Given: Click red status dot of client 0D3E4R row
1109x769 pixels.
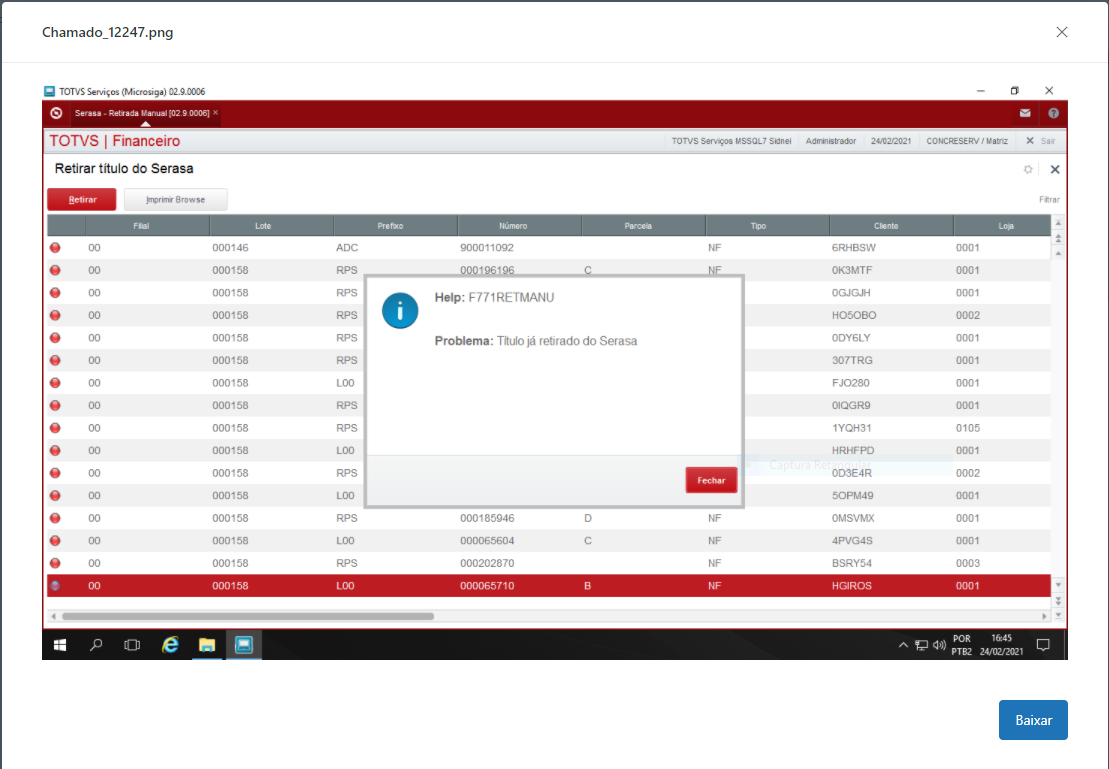Looking at the screenshot, I should tap(55, 473).
